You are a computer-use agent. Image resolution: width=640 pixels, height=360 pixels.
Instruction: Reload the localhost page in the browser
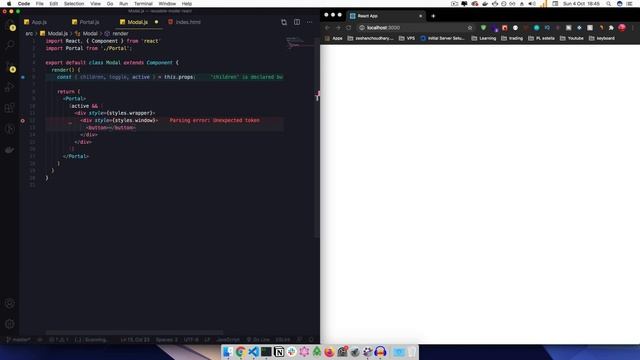coord(349,28)
